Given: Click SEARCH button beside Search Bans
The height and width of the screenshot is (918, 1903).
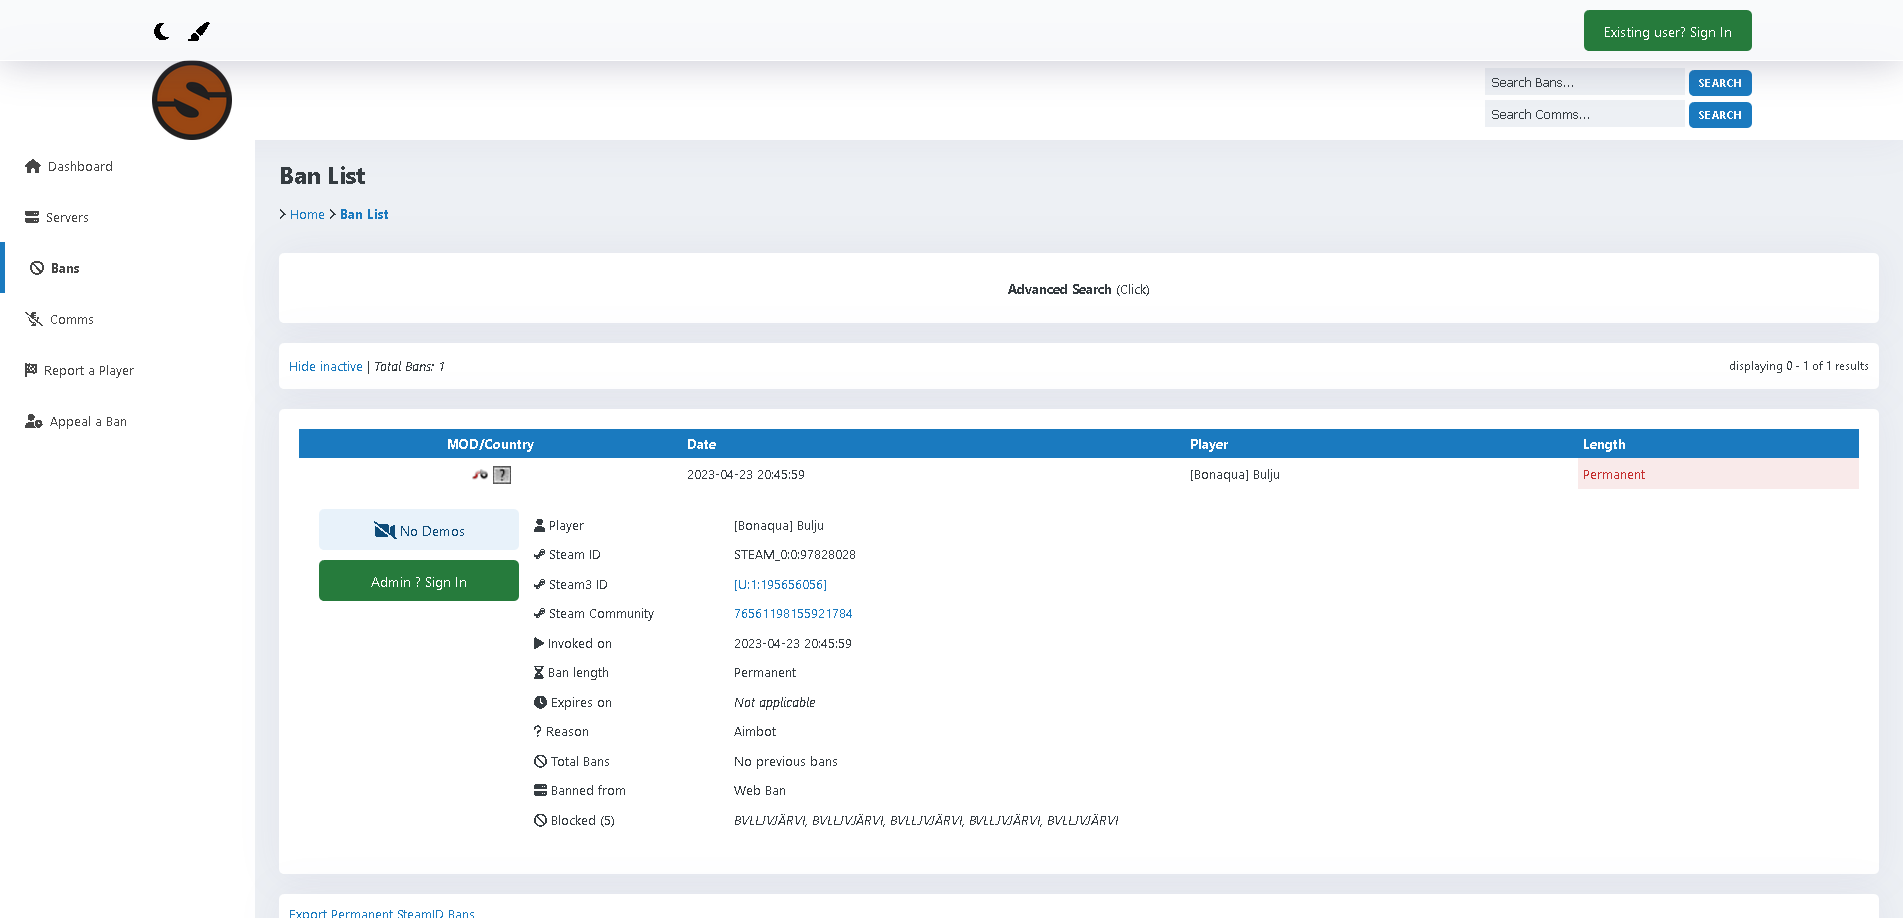Looking at the screenshot, I should 1719,83.
